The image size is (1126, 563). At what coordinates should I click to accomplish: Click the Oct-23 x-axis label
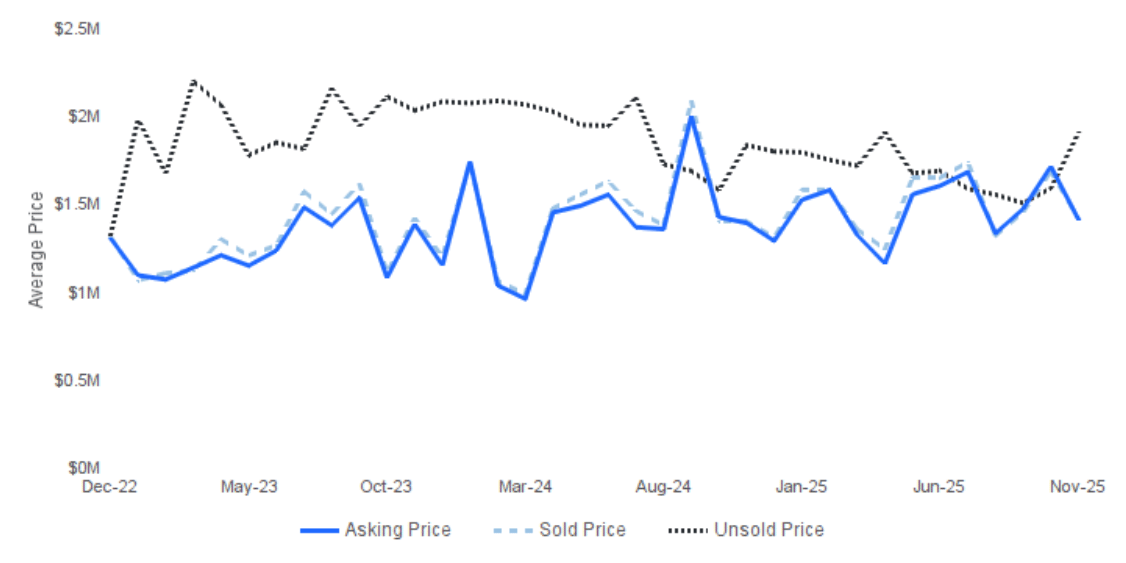coord(386,487)
